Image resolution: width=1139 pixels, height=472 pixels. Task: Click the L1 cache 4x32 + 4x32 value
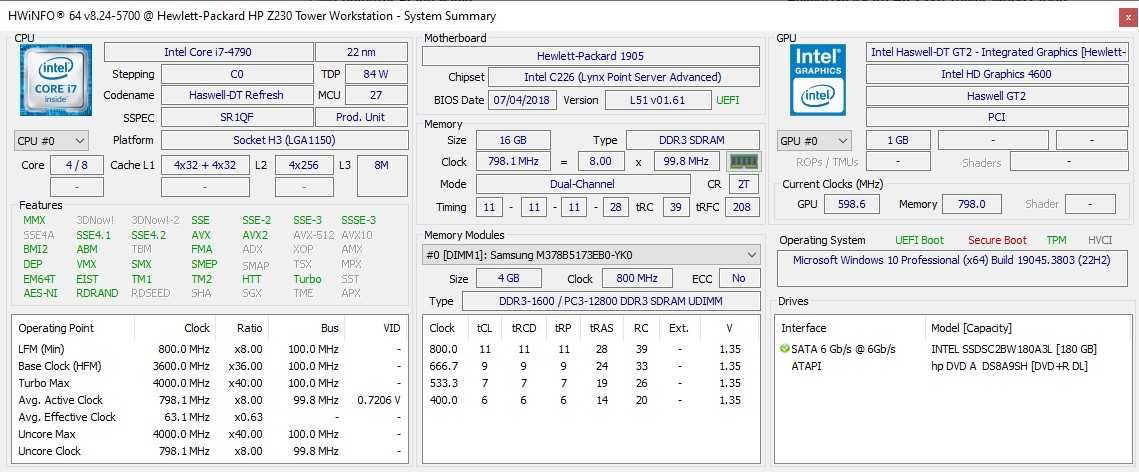click(x=206, y=165)
